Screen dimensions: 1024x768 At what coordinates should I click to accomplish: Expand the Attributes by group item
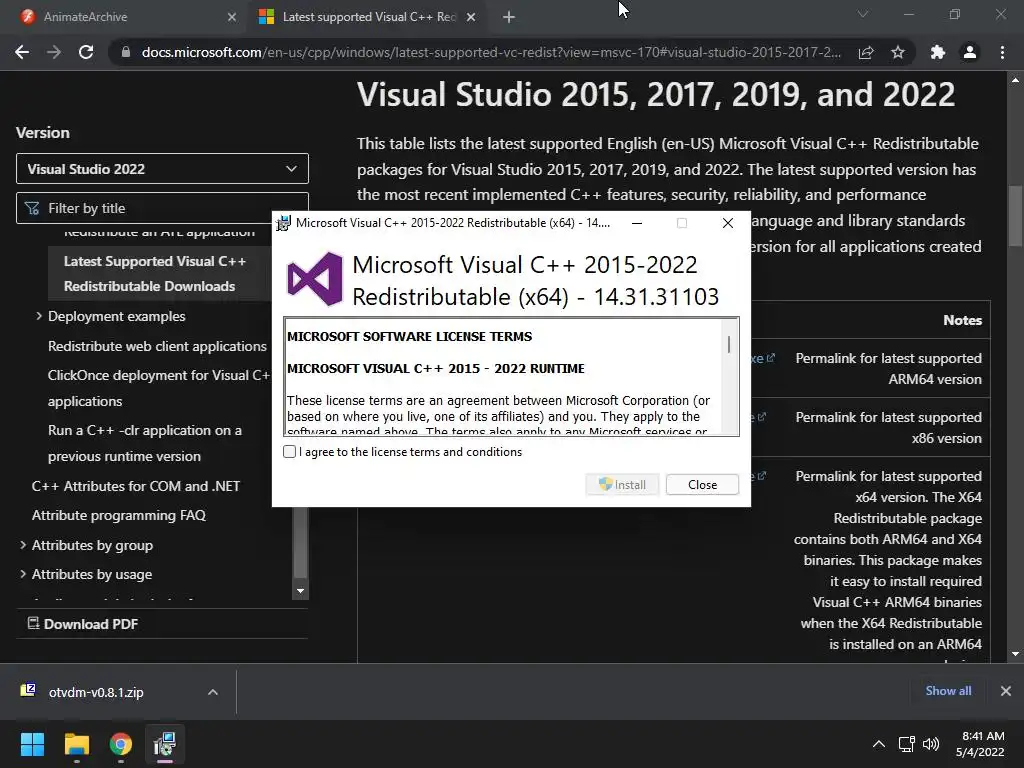23,545
